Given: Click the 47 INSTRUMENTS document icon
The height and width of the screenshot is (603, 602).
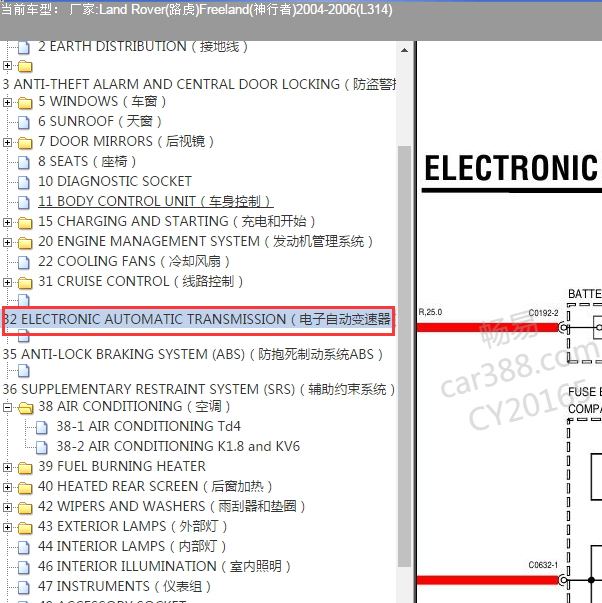Looking at the screenshot, I should pos(24,587).
